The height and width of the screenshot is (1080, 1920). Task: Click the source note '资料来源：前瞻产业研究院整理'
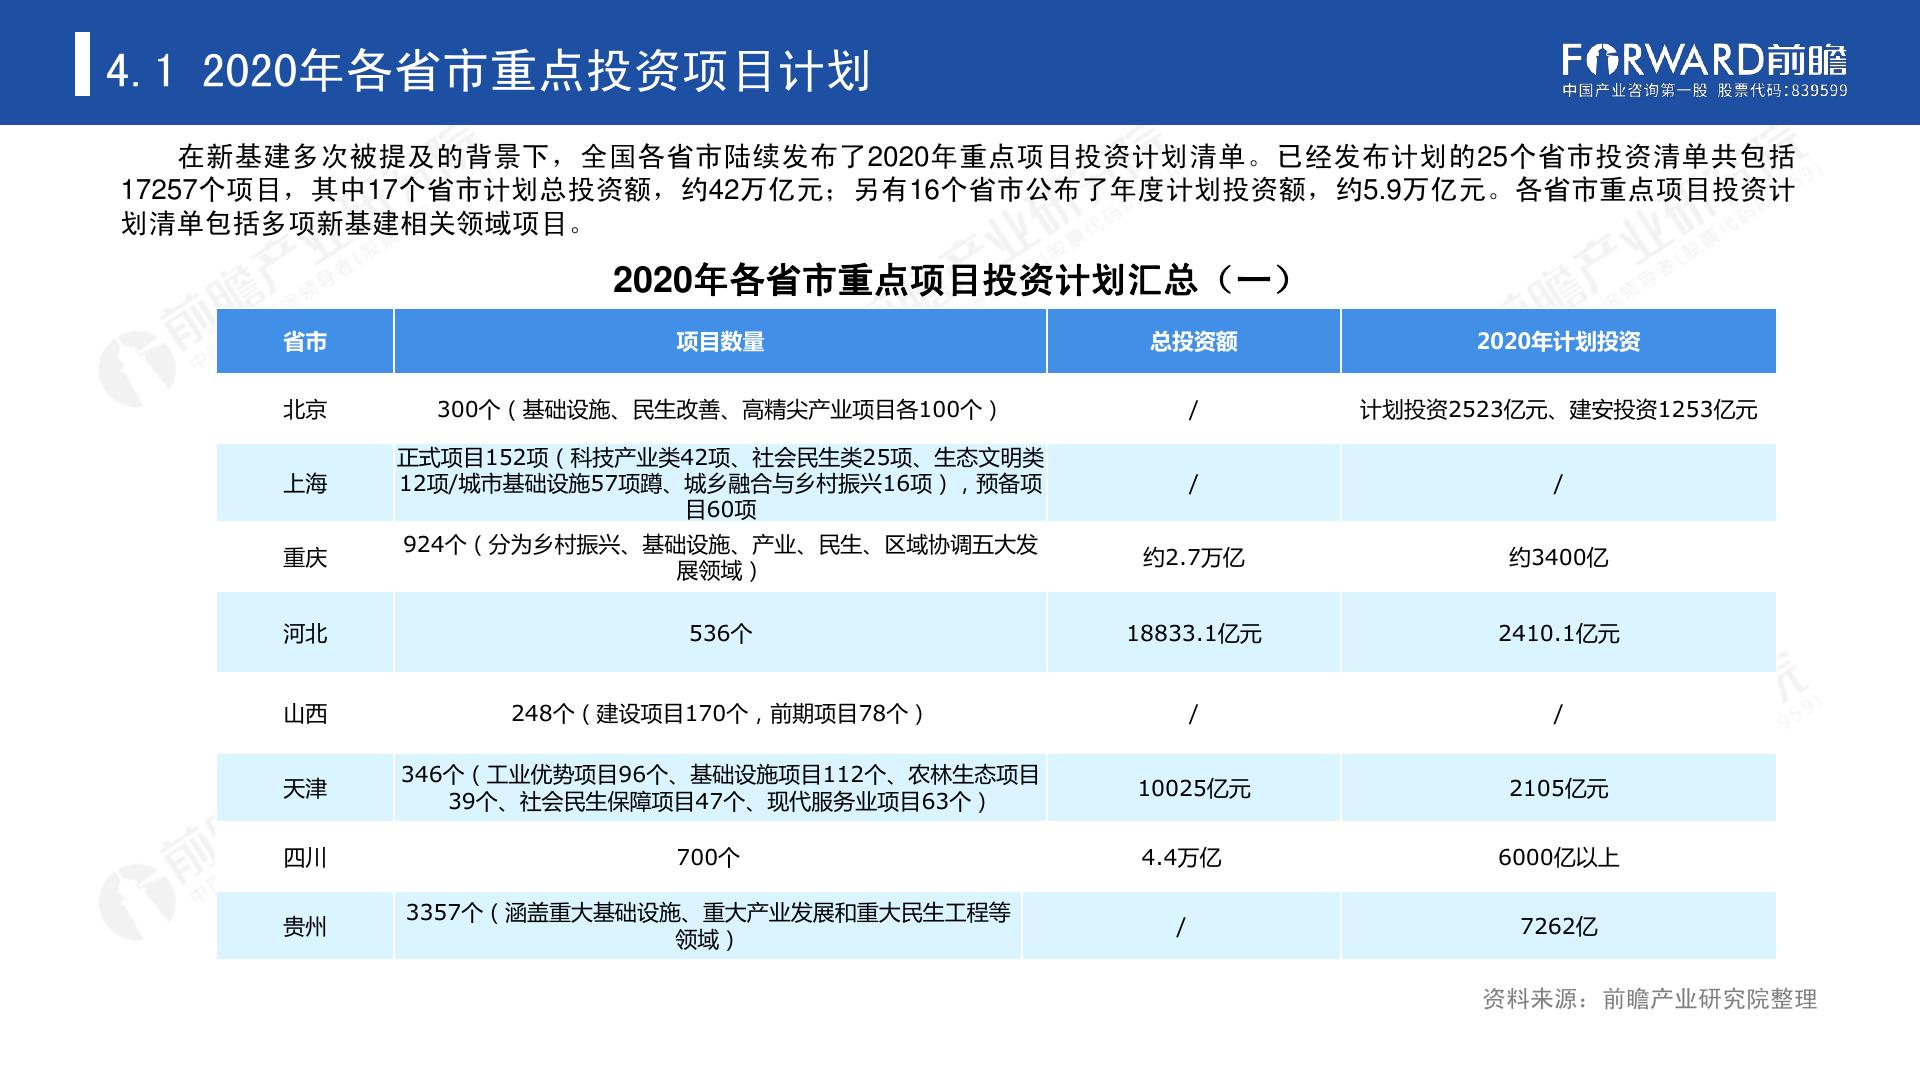point(1650,999)
